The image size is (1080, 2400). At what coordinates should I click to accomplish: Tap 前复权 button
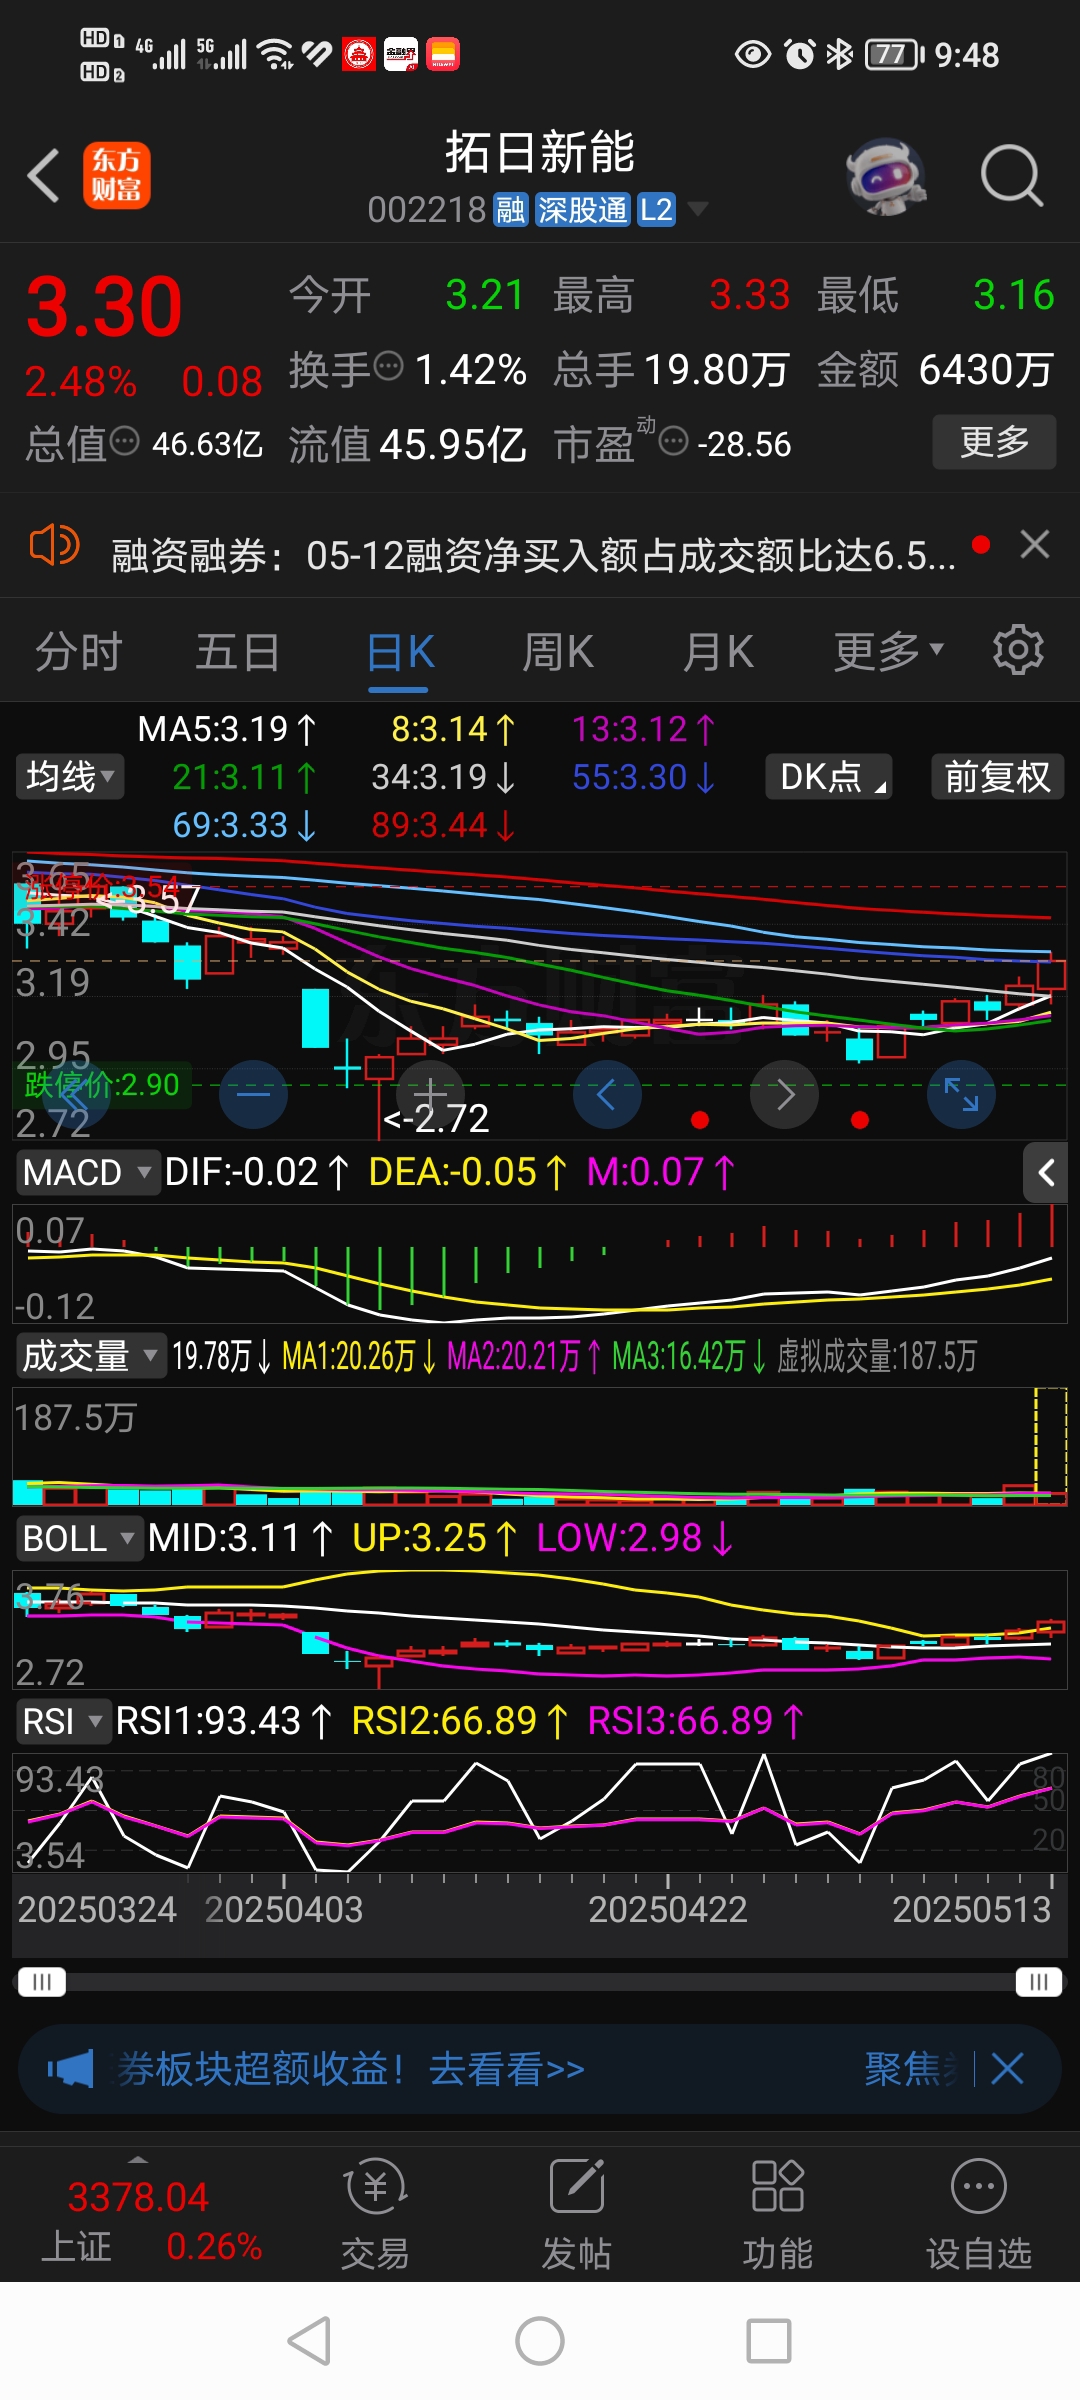pos(997,777)
